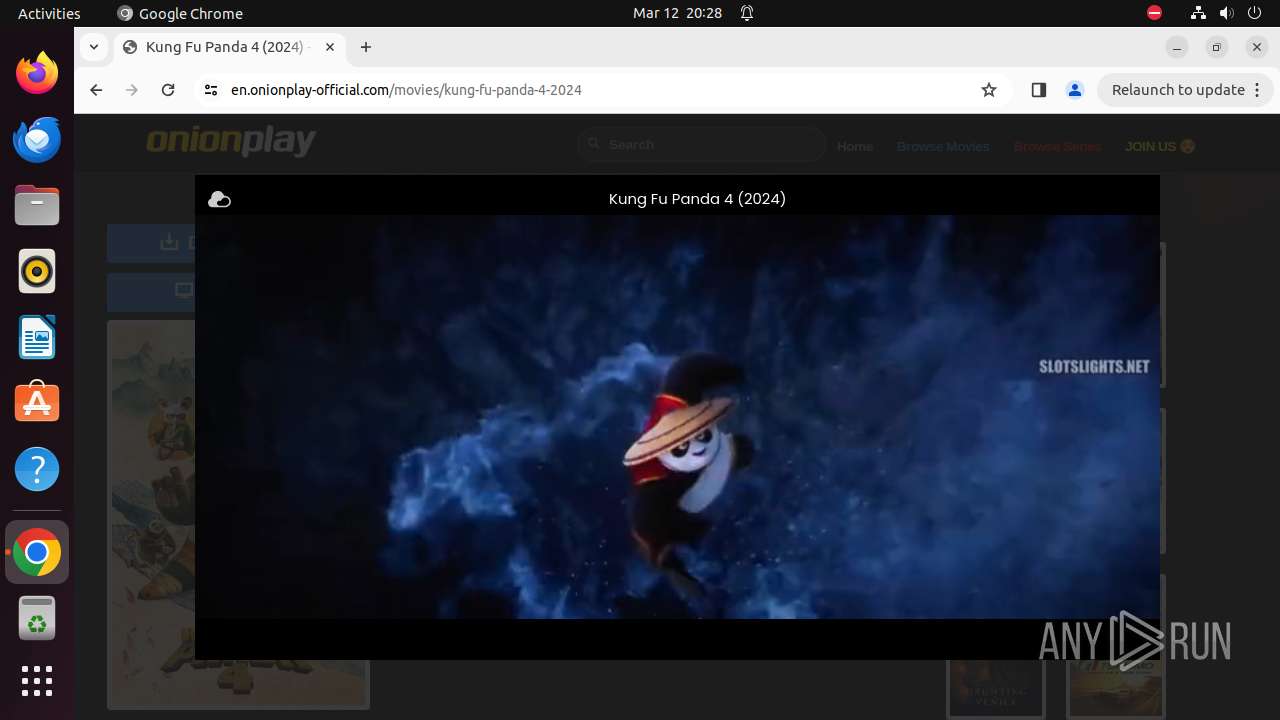View site information icon in address bar
1280x720 pixels.
[x=210, y=90]
